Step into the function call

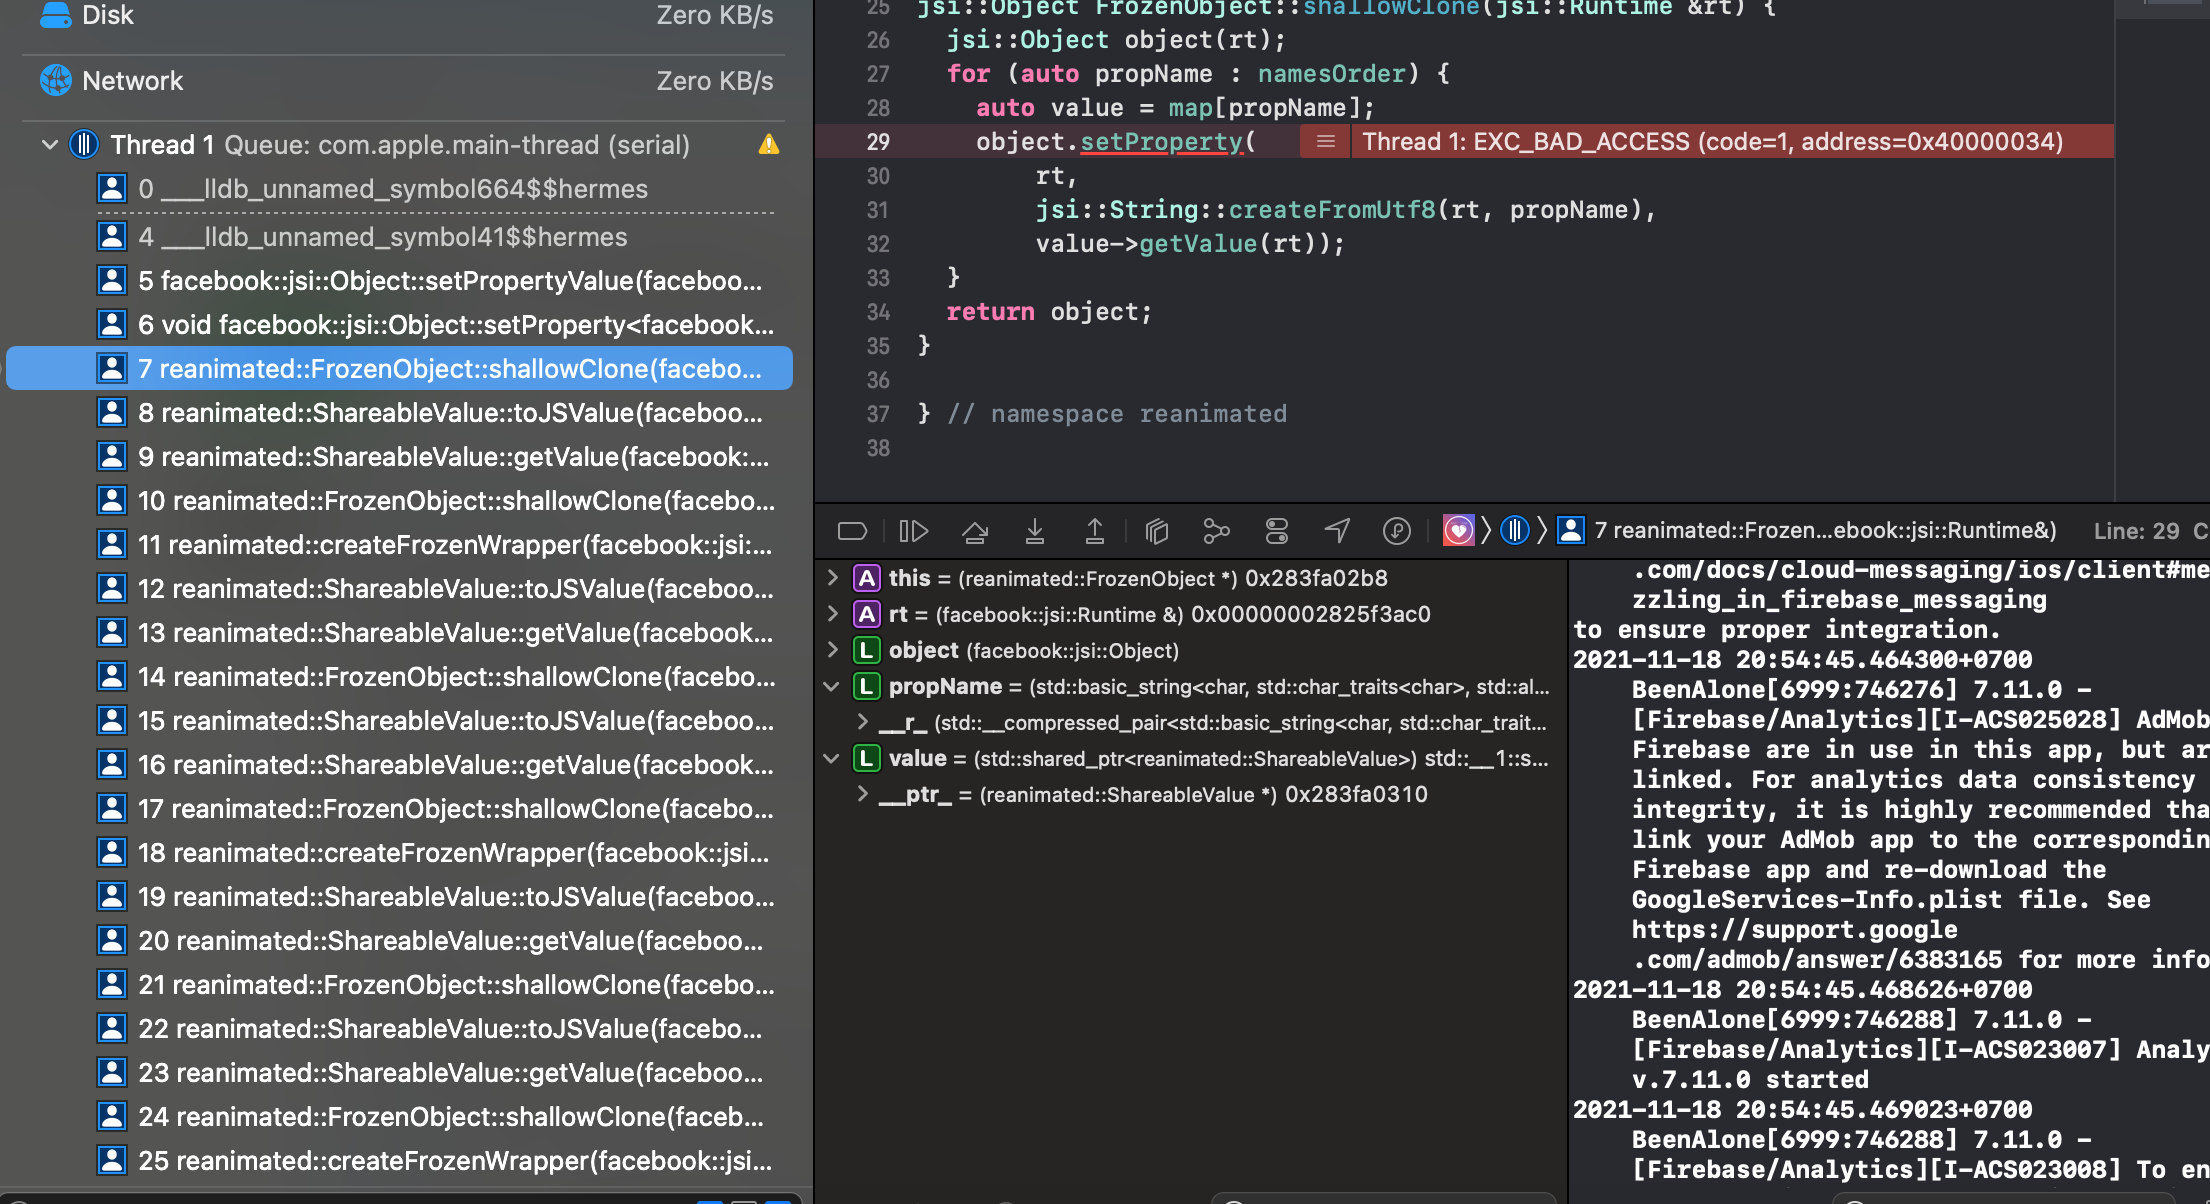coord(1035,531)
